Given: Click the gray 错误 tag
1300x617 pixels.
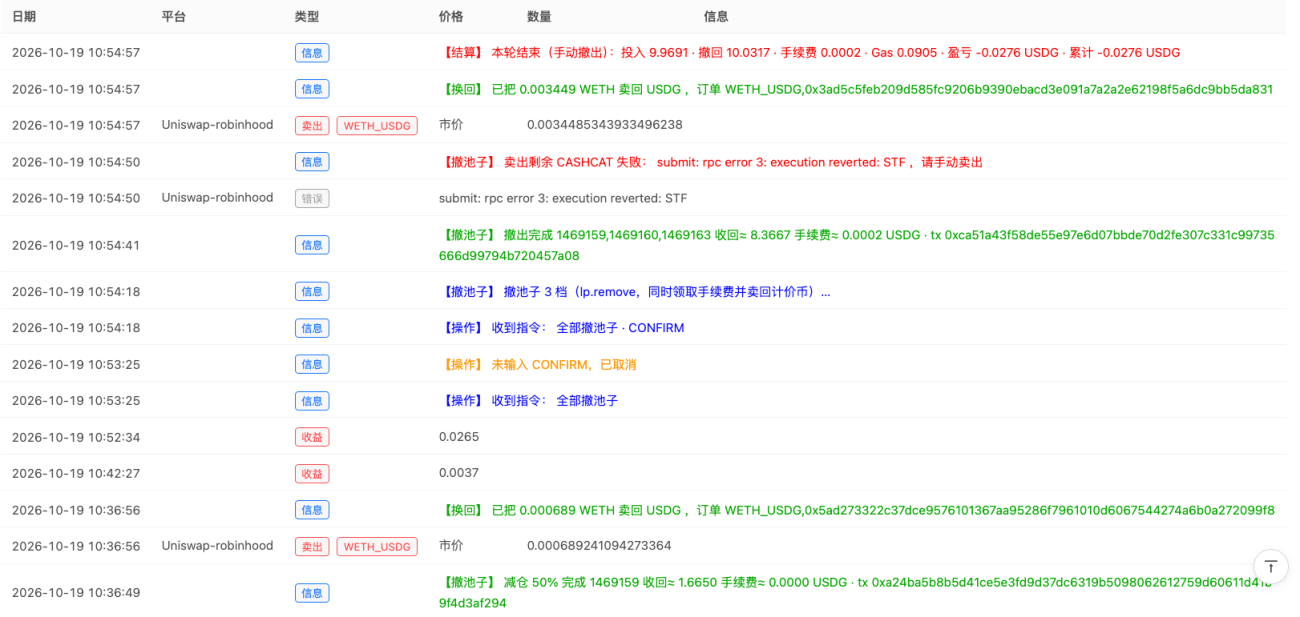Looking at the screenshot, I should [312, 198].
